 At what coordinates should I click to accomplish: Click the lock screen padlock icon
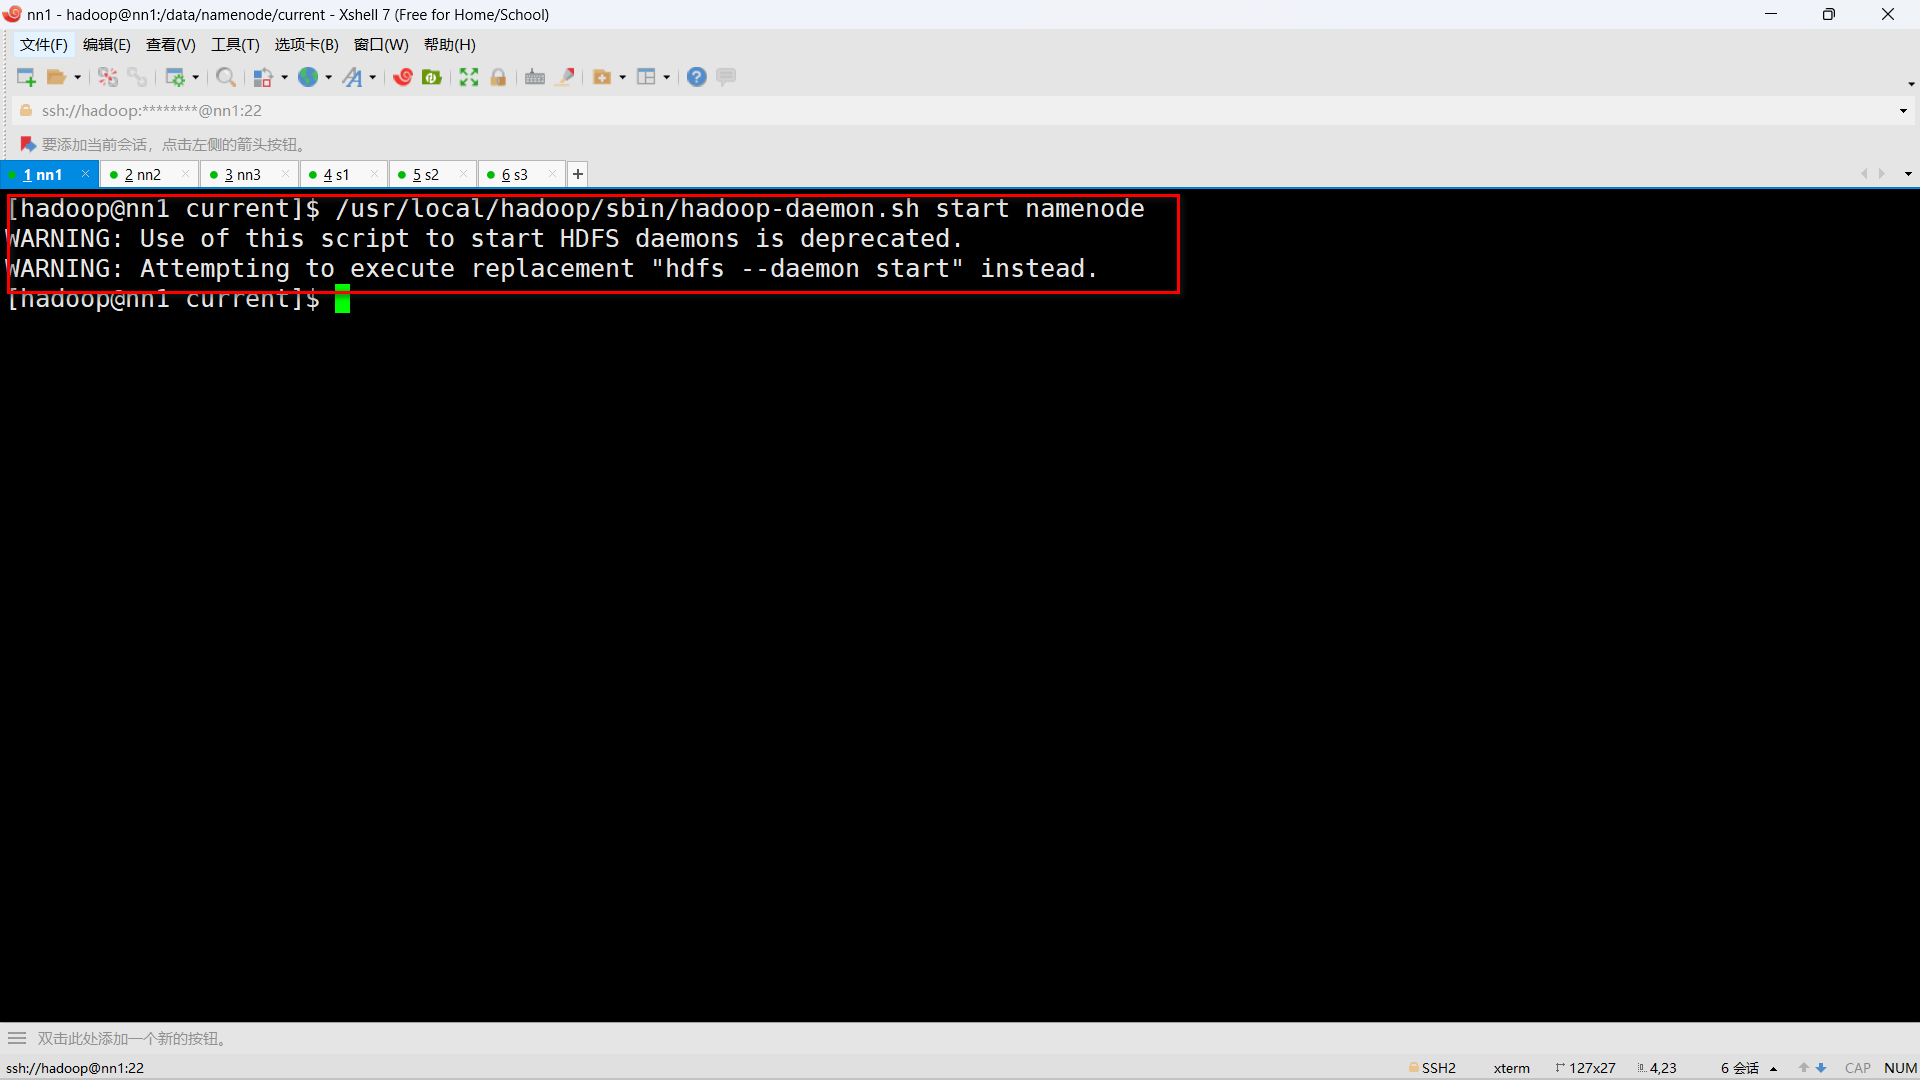tap(498, 77)
